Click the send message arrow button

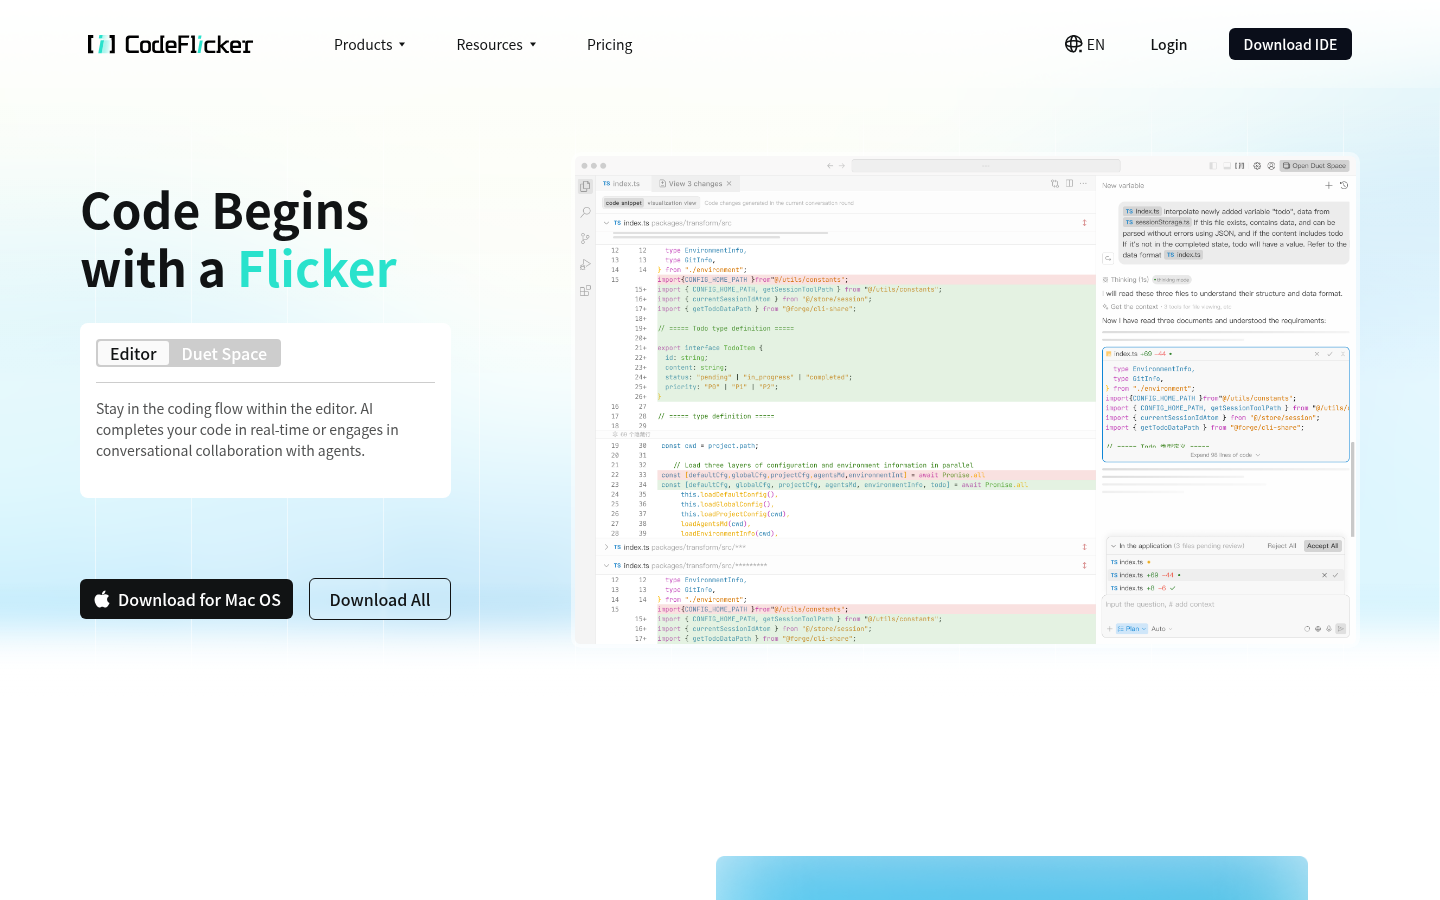(x=1341, y=629)
